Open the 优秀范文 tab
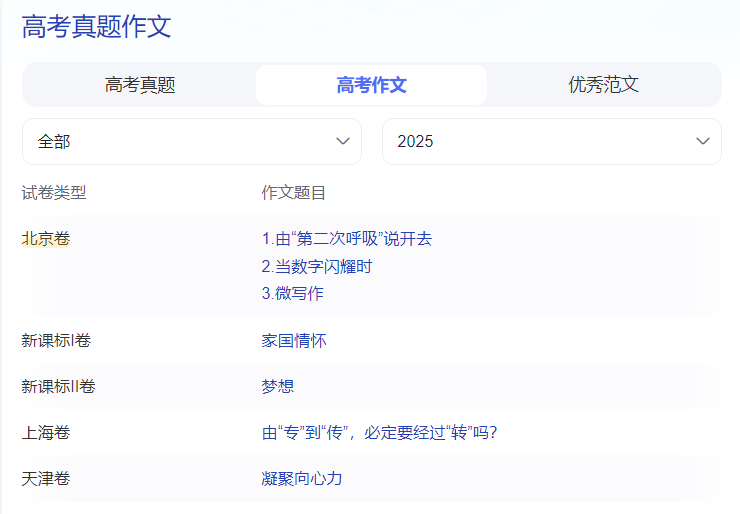 pyautogui.click(x=603, y=85)
